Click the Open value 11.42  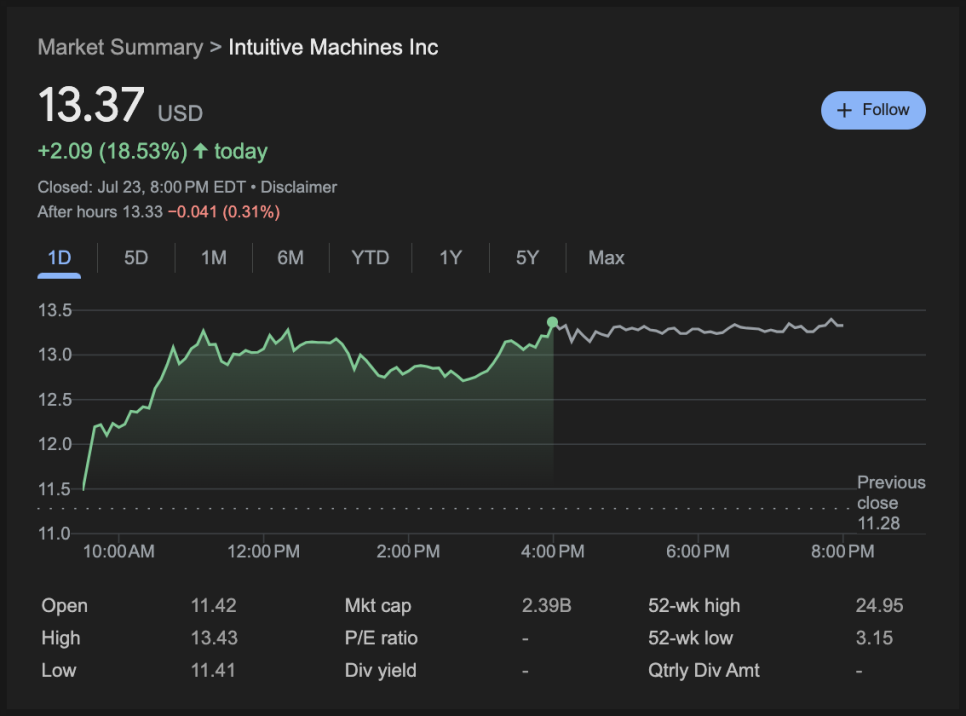pos(214,606)
